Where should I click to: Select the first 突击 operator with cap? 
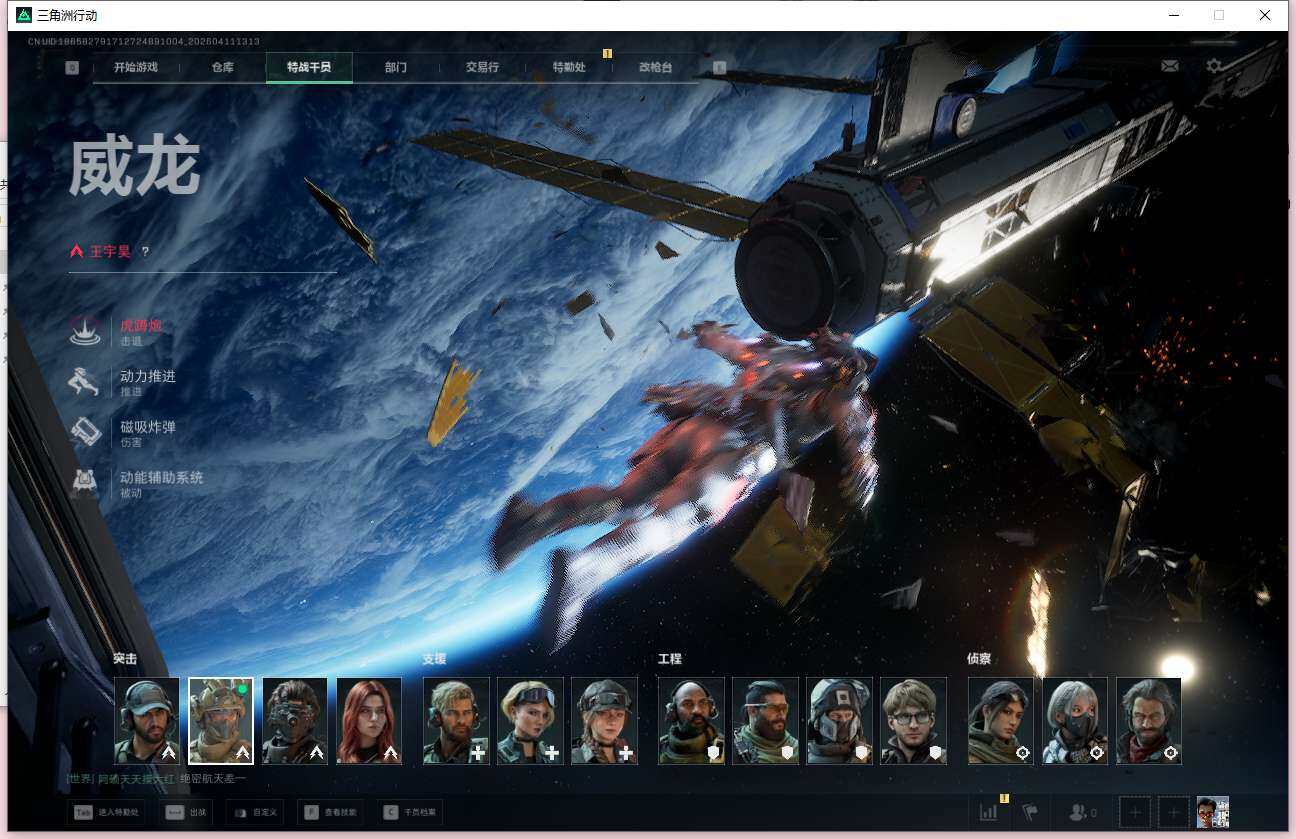click(x=147, y=721)
